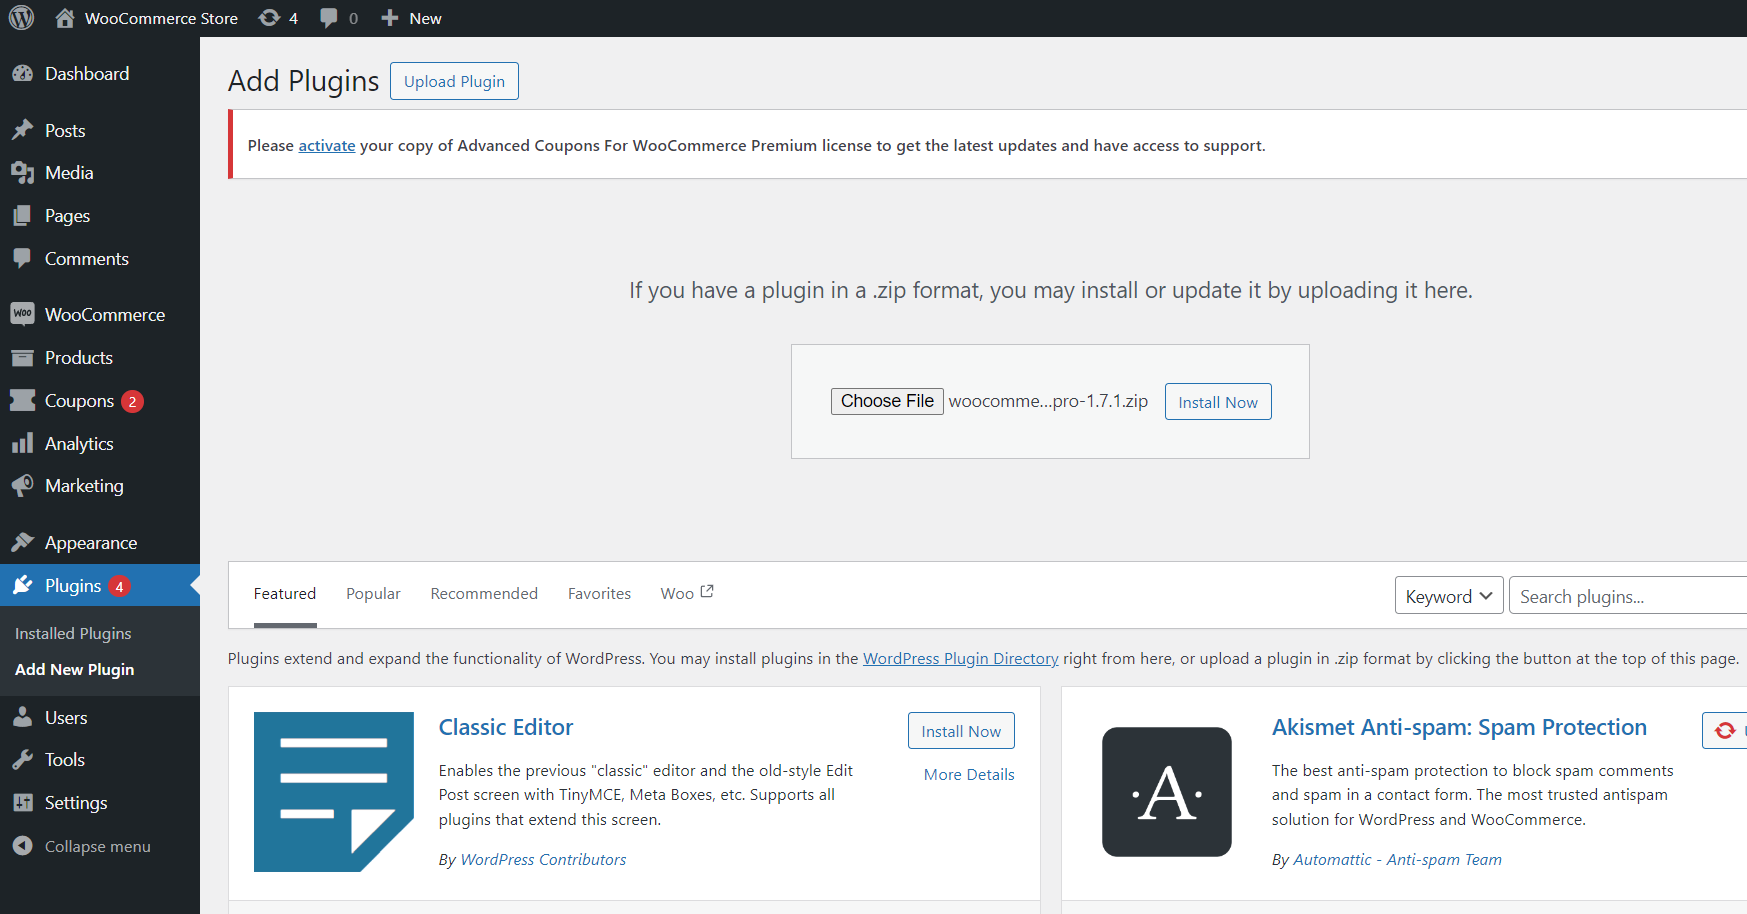Click the WordPress logo icon
The width and height of the screenshot is (1747, 914).
pyautogui.click(x=21, y=18)
